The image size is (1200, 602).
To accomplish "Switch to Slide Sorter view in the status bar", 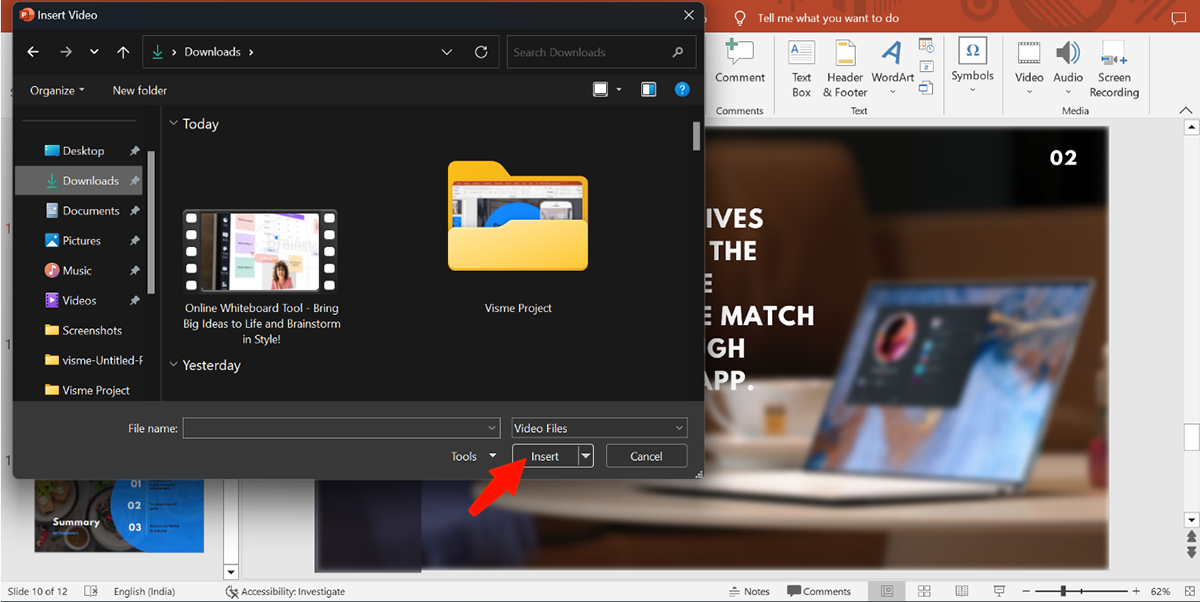I will coord(924,591).
